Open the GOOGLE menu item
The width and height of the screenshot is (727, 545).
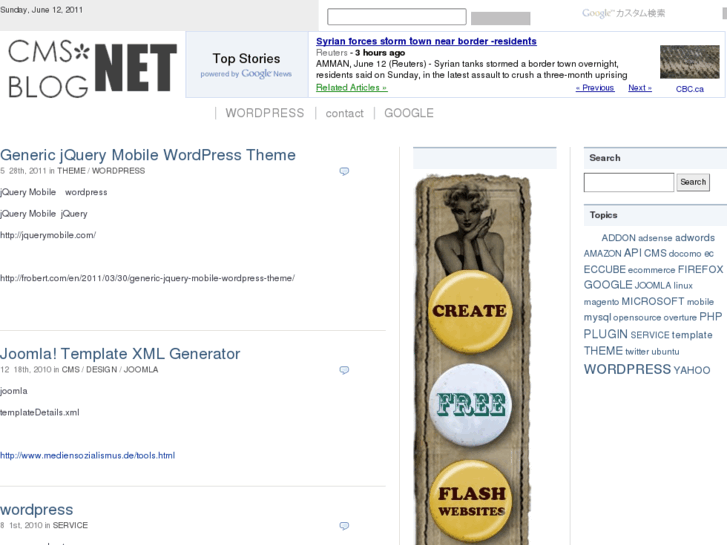(x=409, y=113)
